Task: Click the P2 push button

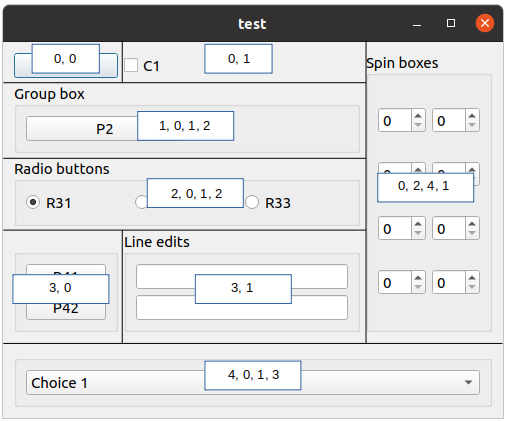Action: point(82,129)
